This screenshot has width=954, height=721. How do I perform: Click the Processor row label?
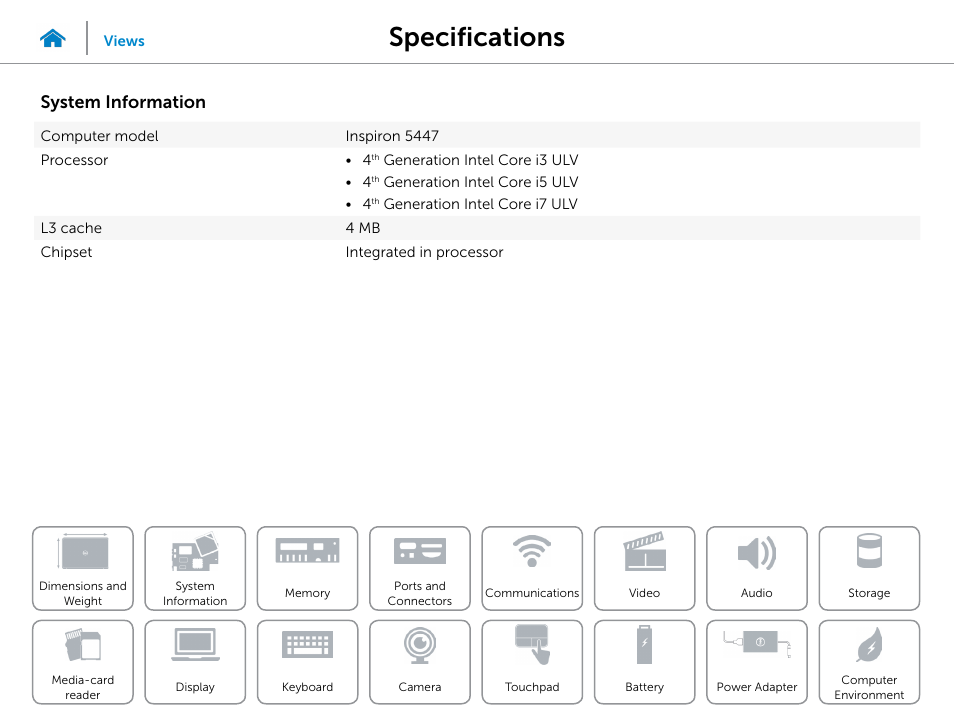coord(74,160)
